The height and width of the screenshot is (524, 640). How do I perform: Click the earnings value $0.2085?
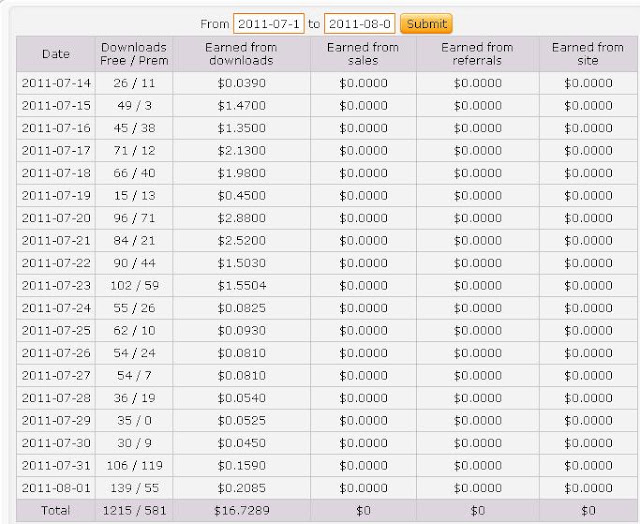click(x=241, y=488)
